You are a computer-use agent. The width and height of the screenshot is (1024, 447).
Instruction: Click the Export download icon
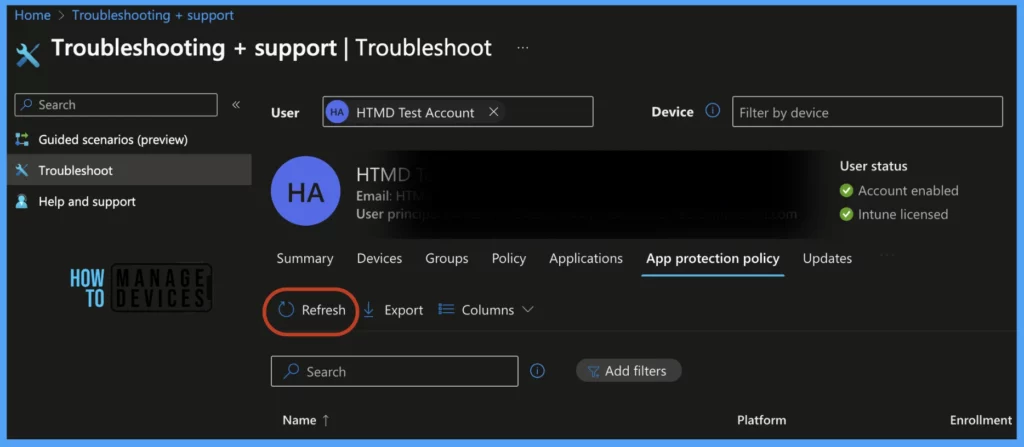click(369, 310)
